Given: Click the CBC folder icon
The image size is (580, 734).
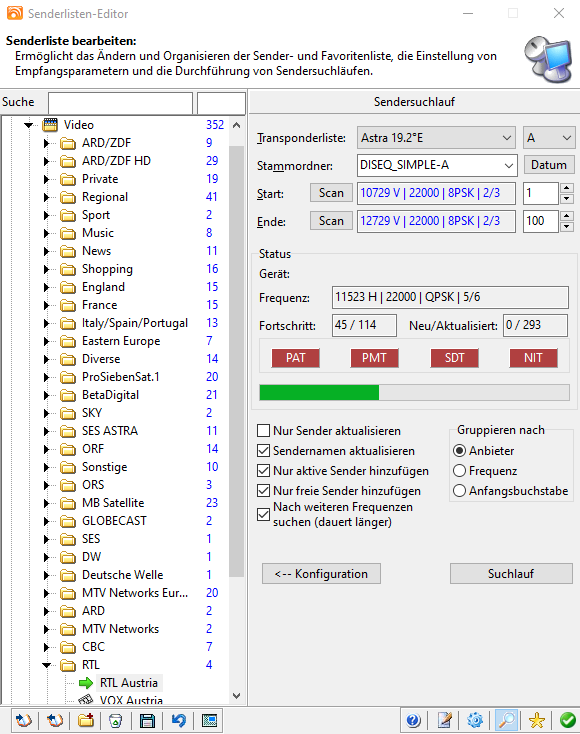Looking at the screenshot, I should tap(68, 647).
